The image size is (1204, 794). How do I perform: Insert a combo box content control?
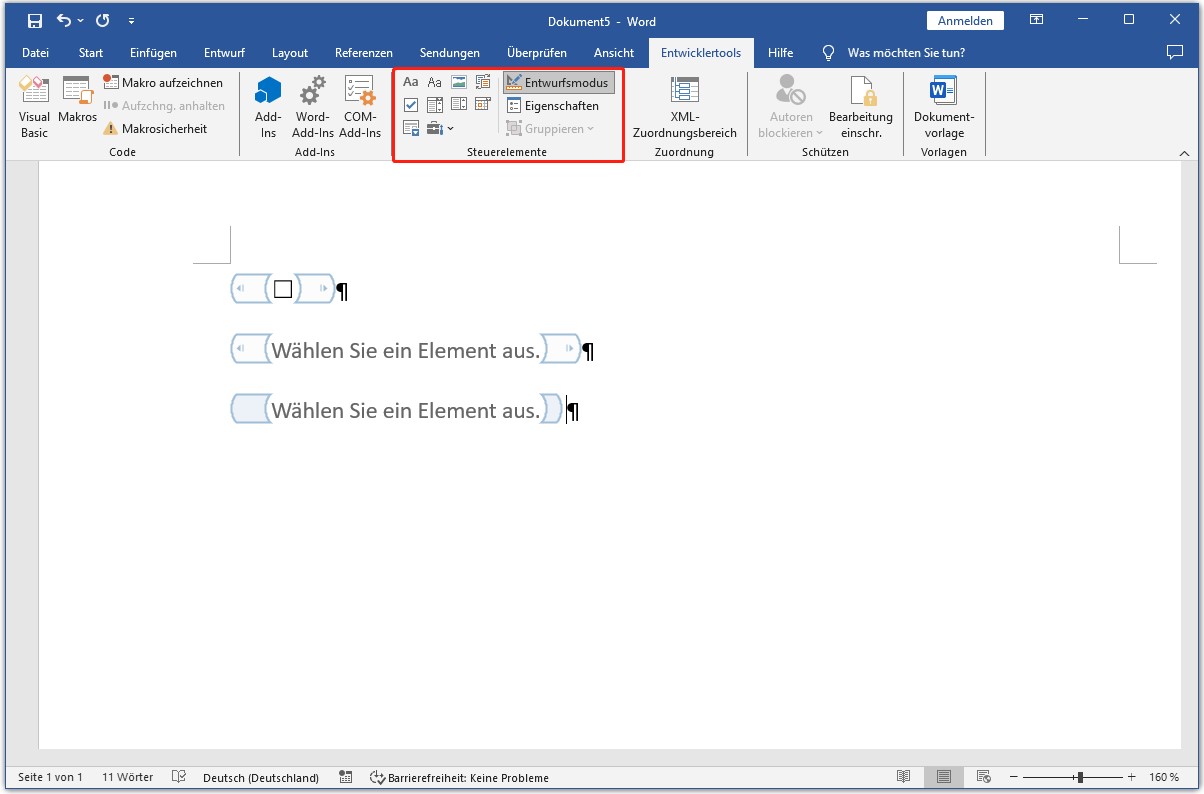[435, 104]
